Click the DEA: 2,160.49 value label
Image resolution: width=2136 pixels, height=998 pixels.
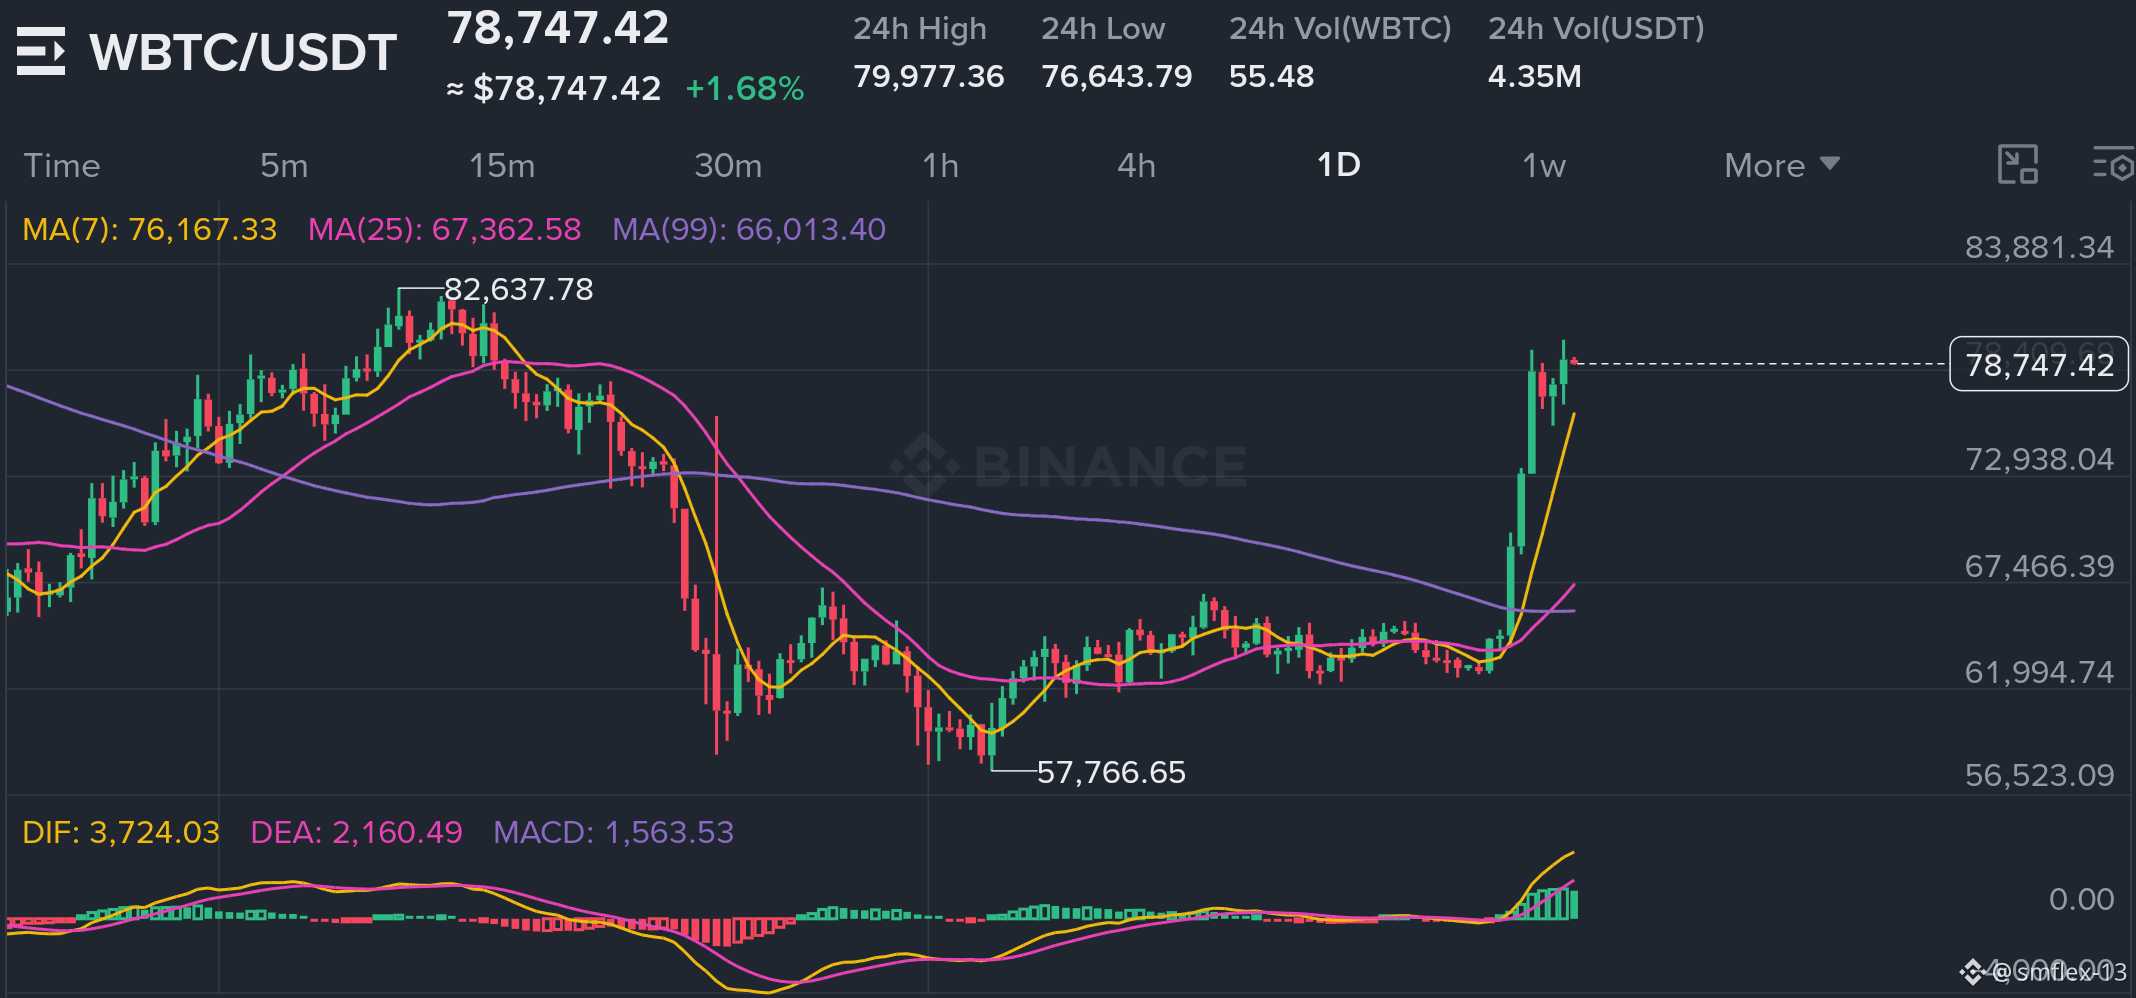[356, 832]
